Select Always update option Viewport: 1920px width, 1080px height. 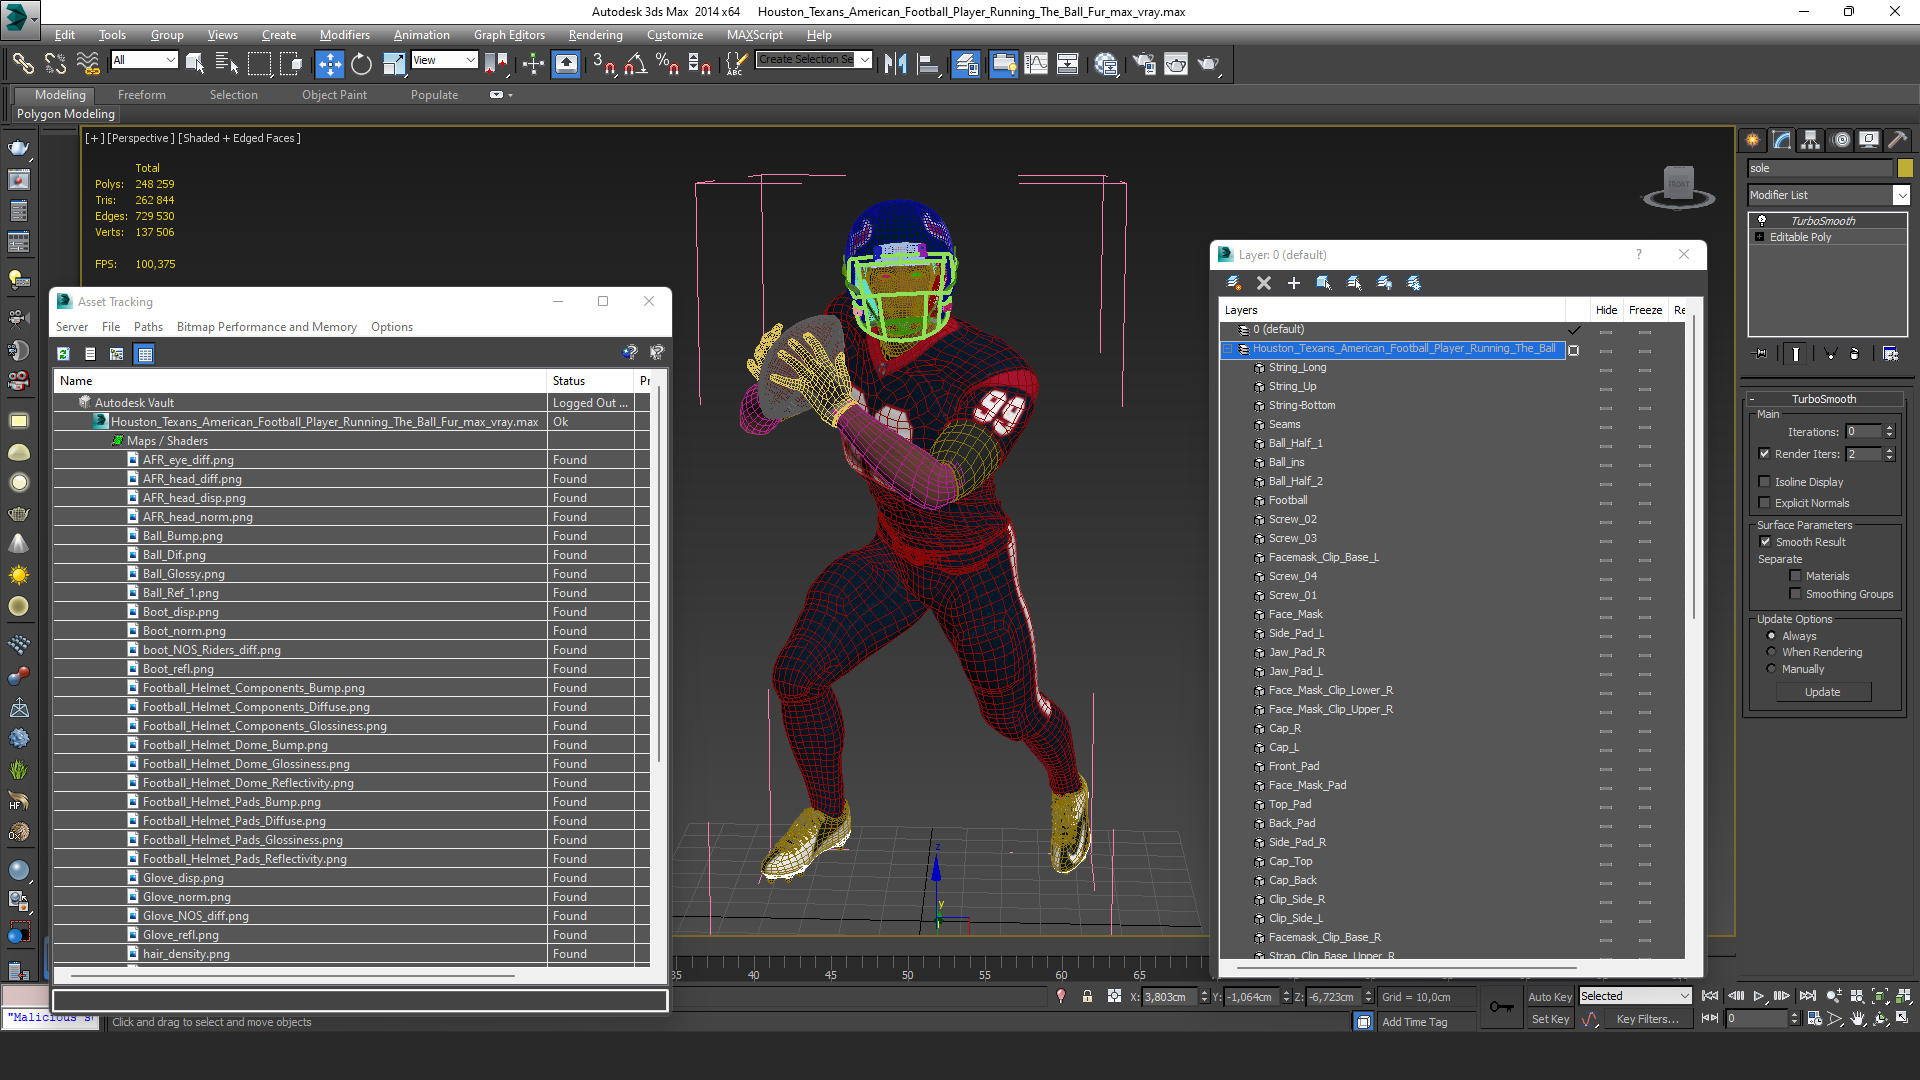[1772, 636]
